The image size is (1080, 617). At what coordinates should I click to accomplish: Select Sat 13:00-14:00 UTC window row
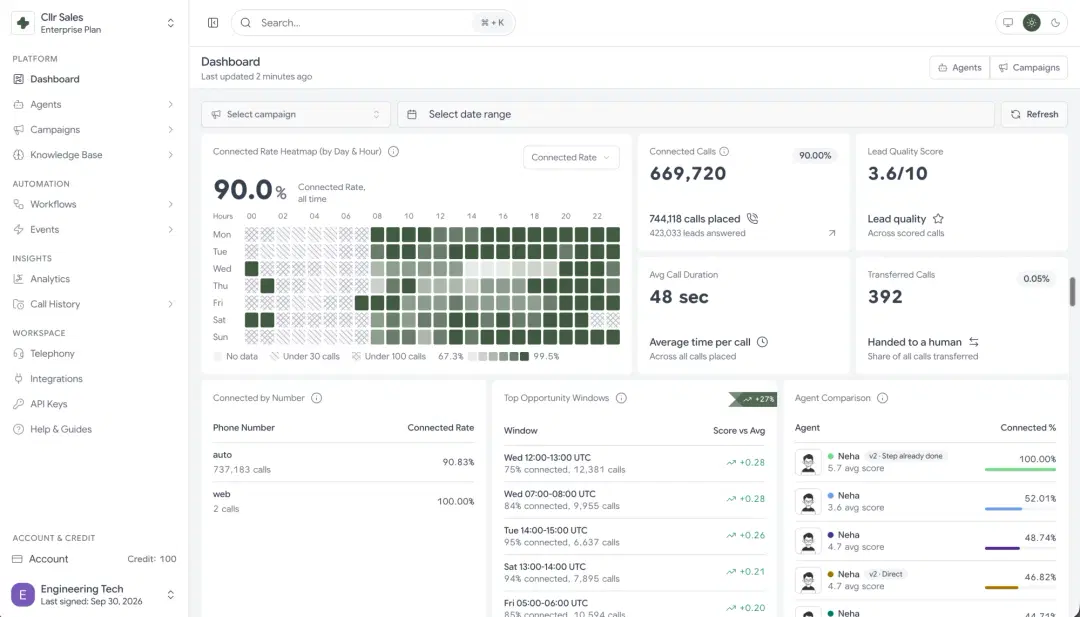634,573
